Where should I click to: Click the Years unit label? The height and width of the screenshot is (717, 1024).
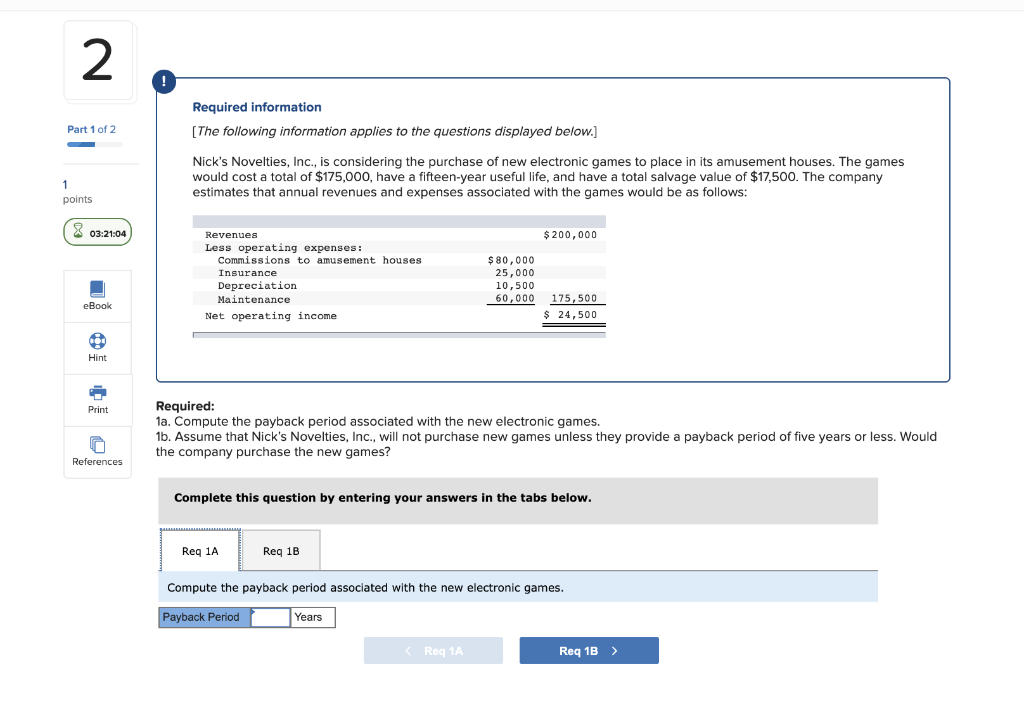[x=308, y=617]
